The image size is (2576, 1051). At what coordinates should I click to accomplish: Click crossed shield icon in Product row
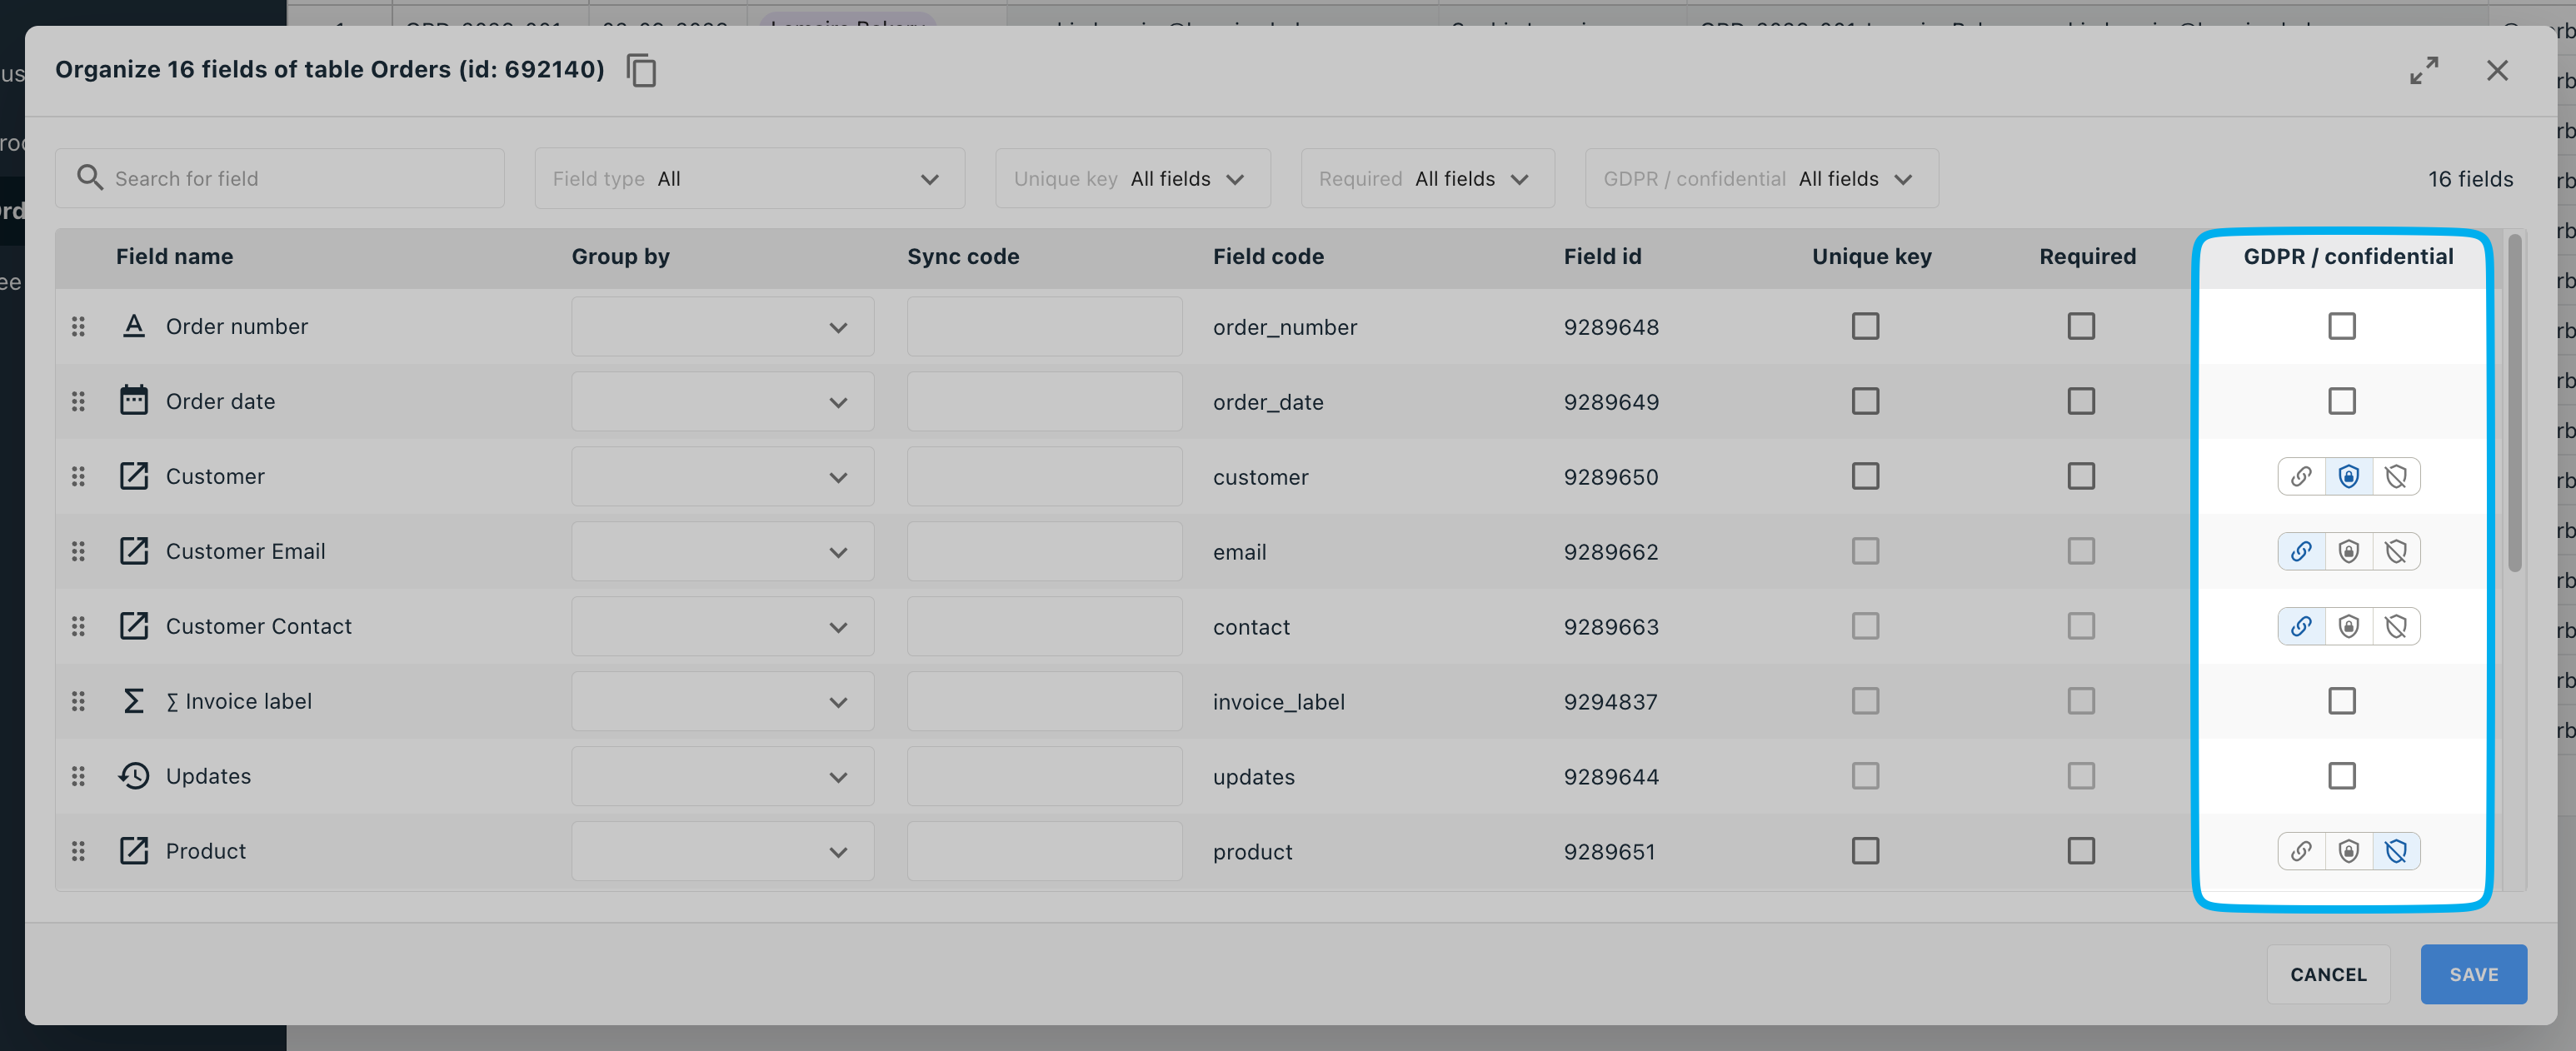pyautogui.click(x=2396, y=851)
